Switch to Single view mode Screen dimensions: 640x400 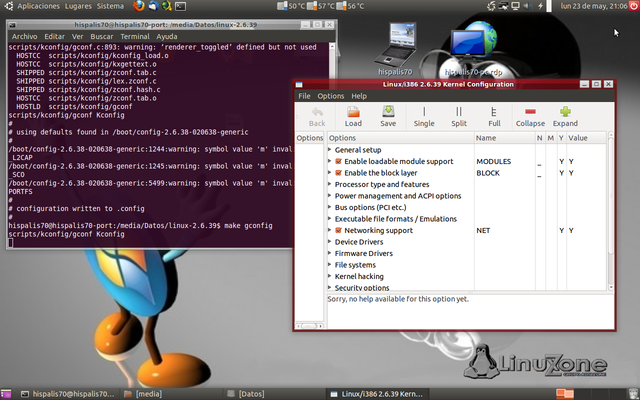pyautogui.click(x=424, y=117)
